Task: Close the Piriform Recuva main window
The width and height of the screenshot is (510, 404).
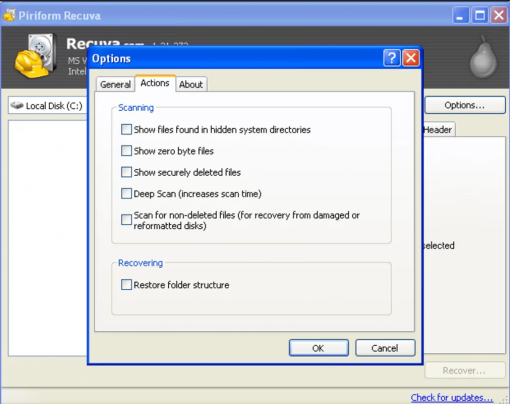Action: point(499,15)
